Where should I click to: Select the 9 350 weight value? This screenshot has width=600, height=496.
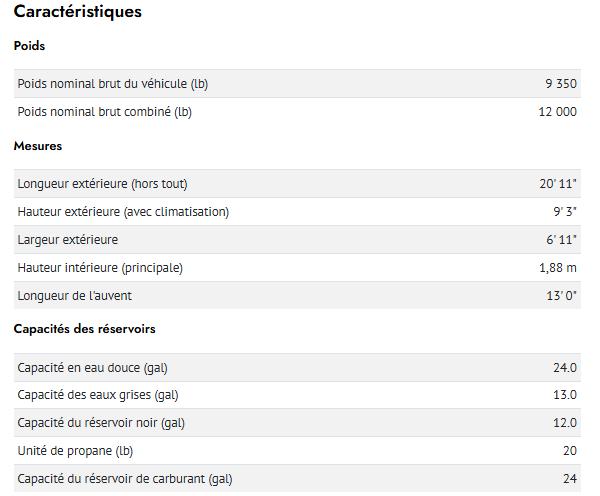pyautogui.click(x=561, y=83)
